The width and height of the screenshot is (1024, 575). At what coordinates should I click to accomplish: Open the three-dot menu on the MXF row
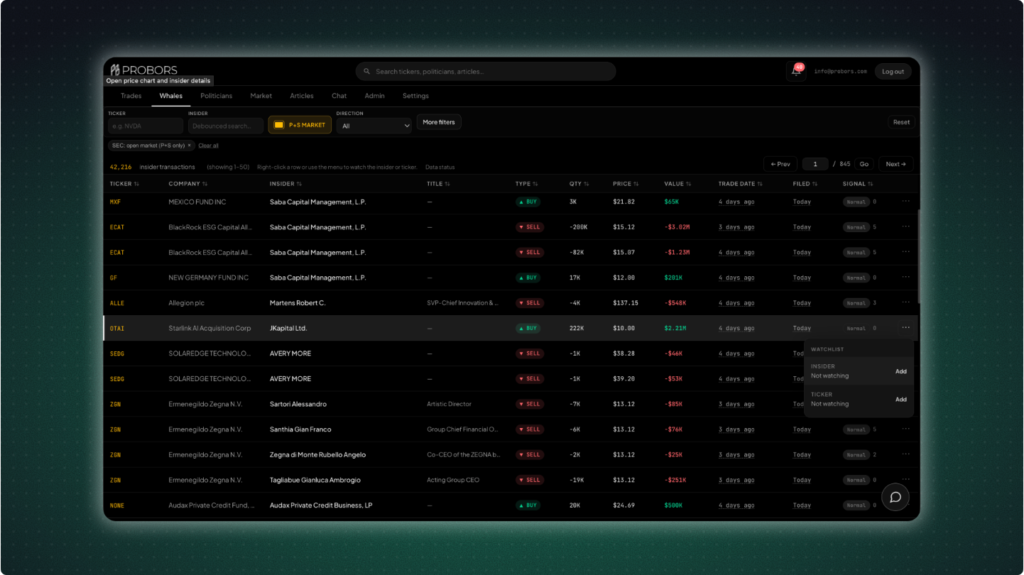(x=905, y=201)
